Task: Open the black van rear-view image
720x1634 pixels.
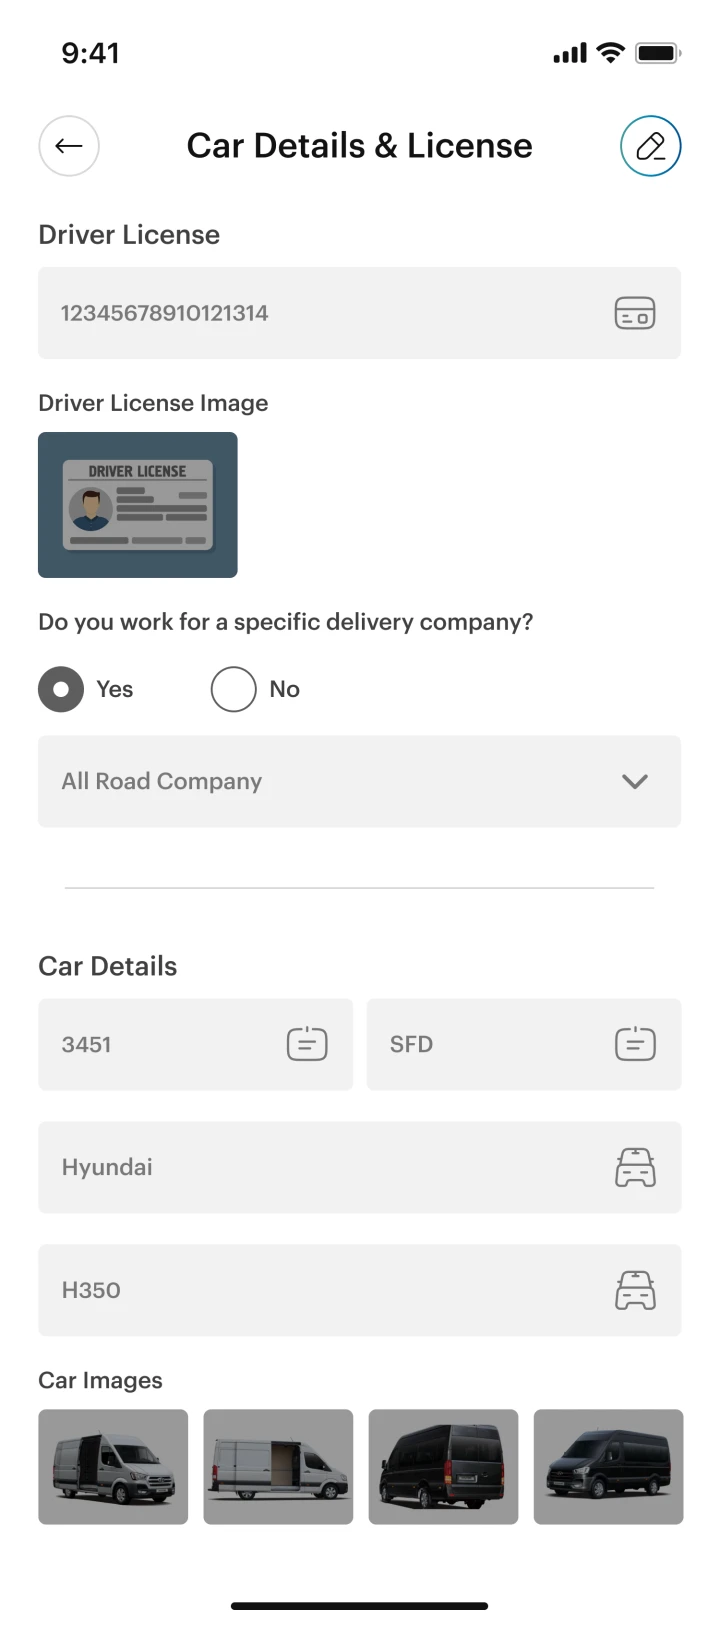Action: point(443,1466)
